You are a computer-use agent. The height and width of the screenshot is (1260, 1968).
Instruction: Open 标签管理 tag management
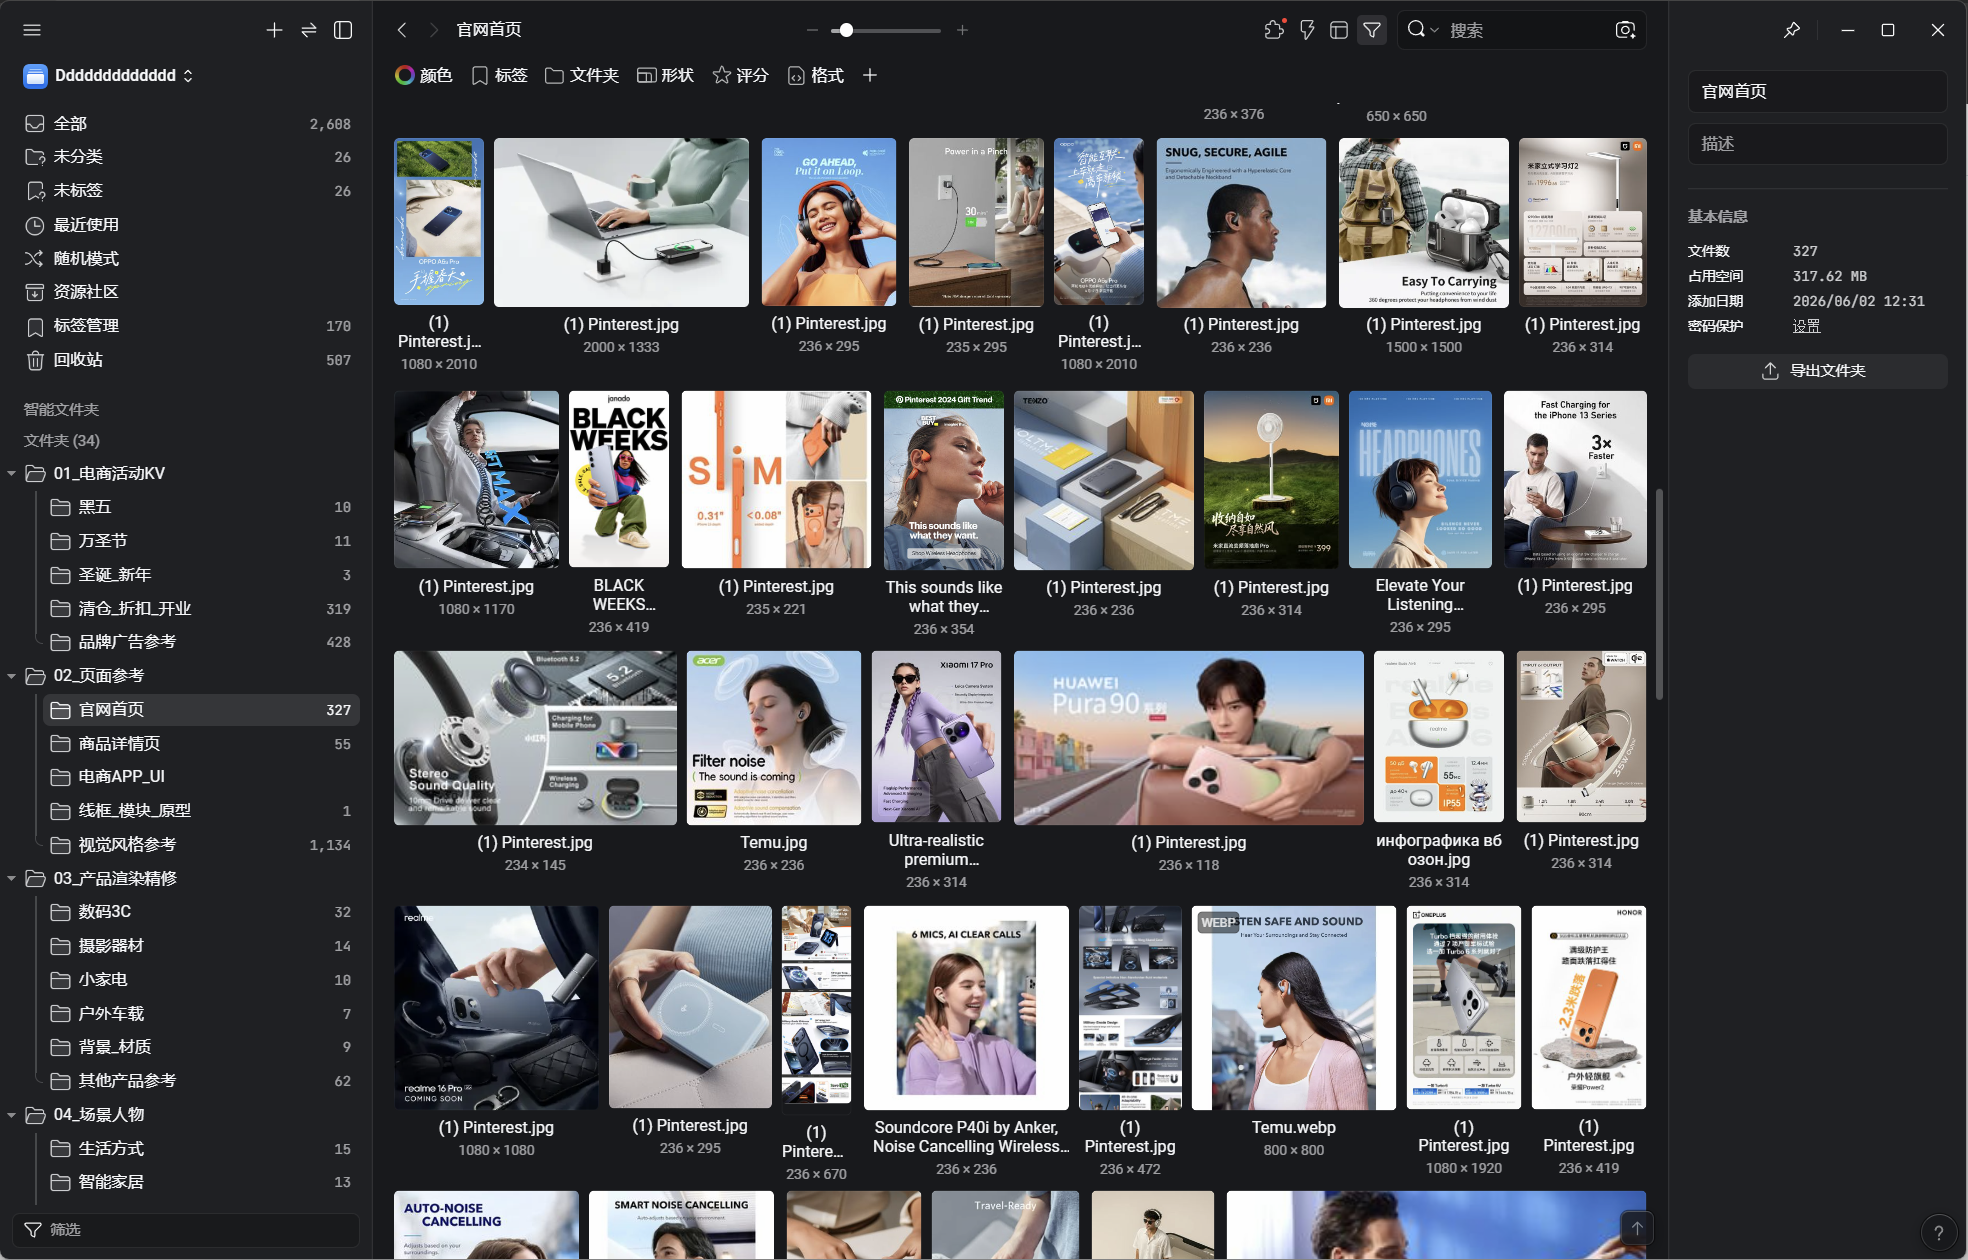click(186, 326)
